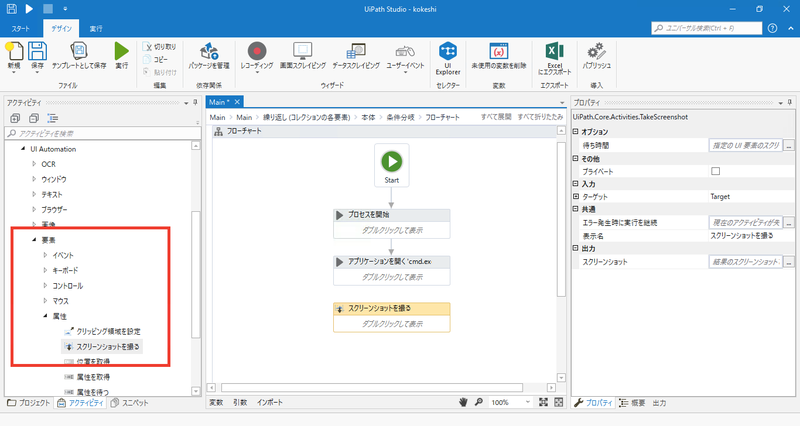The height and width of the screenshot is (426, 800).
Task: Collapse the UI Automation tree node
Action: pos(22,149)
